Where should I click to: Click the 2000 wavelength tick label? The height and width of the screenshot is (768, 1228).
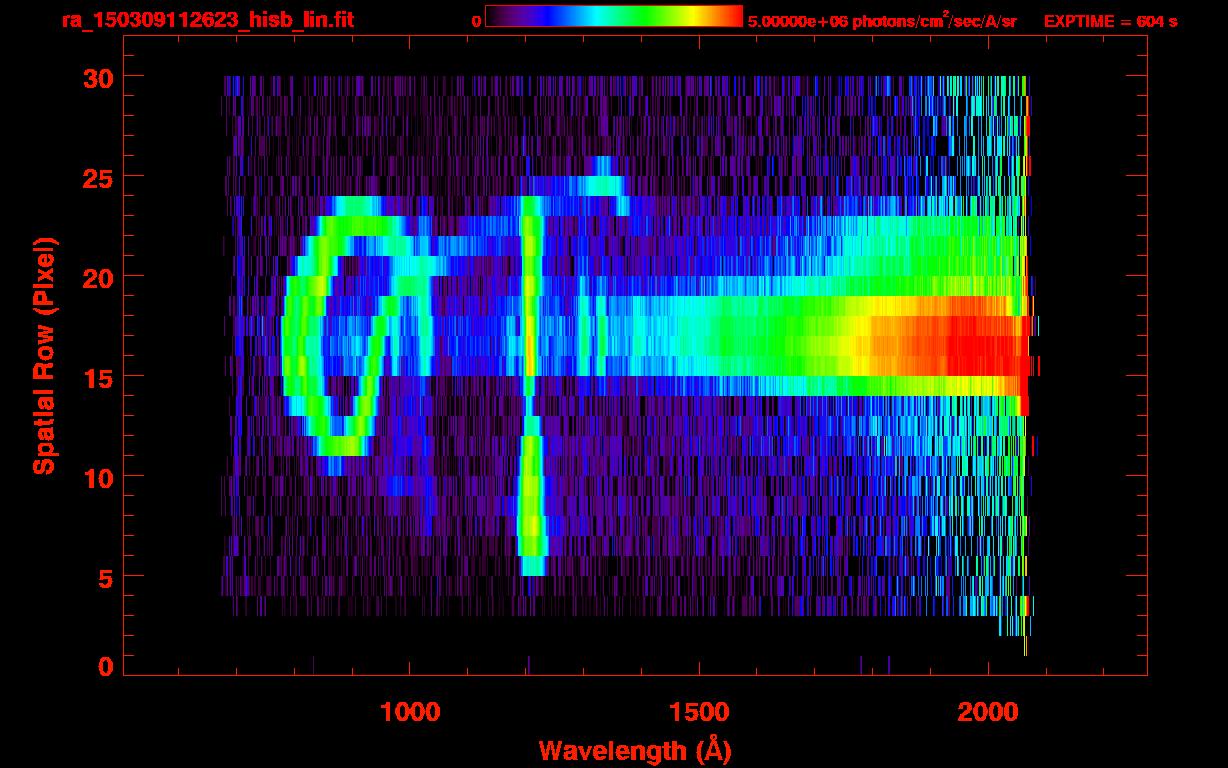(988, 712)
